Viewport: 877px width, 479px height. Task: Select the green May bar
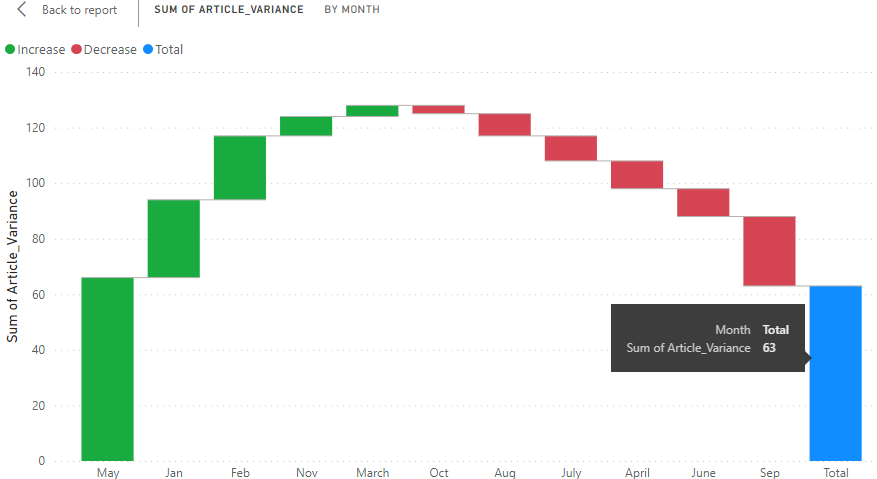click(107, 368)
